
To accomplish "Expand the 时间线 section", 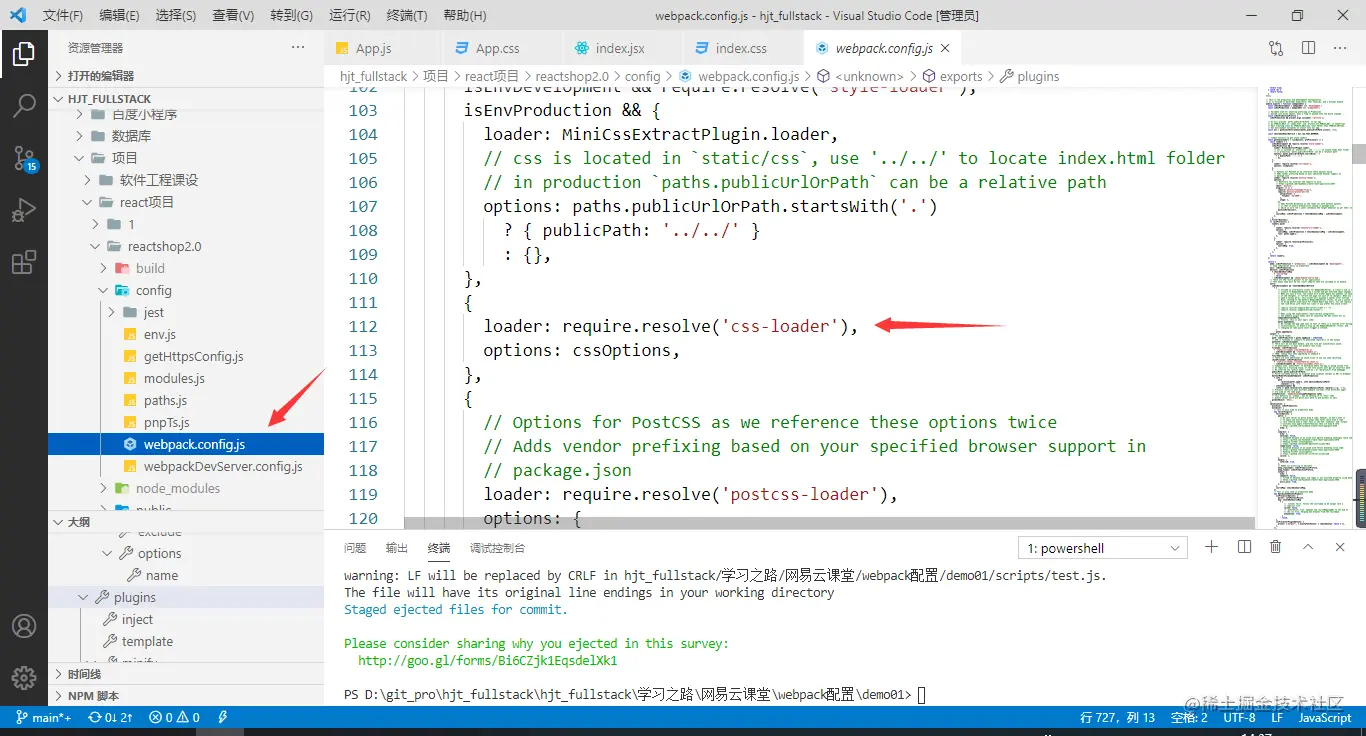I will [x=186, y=674].
